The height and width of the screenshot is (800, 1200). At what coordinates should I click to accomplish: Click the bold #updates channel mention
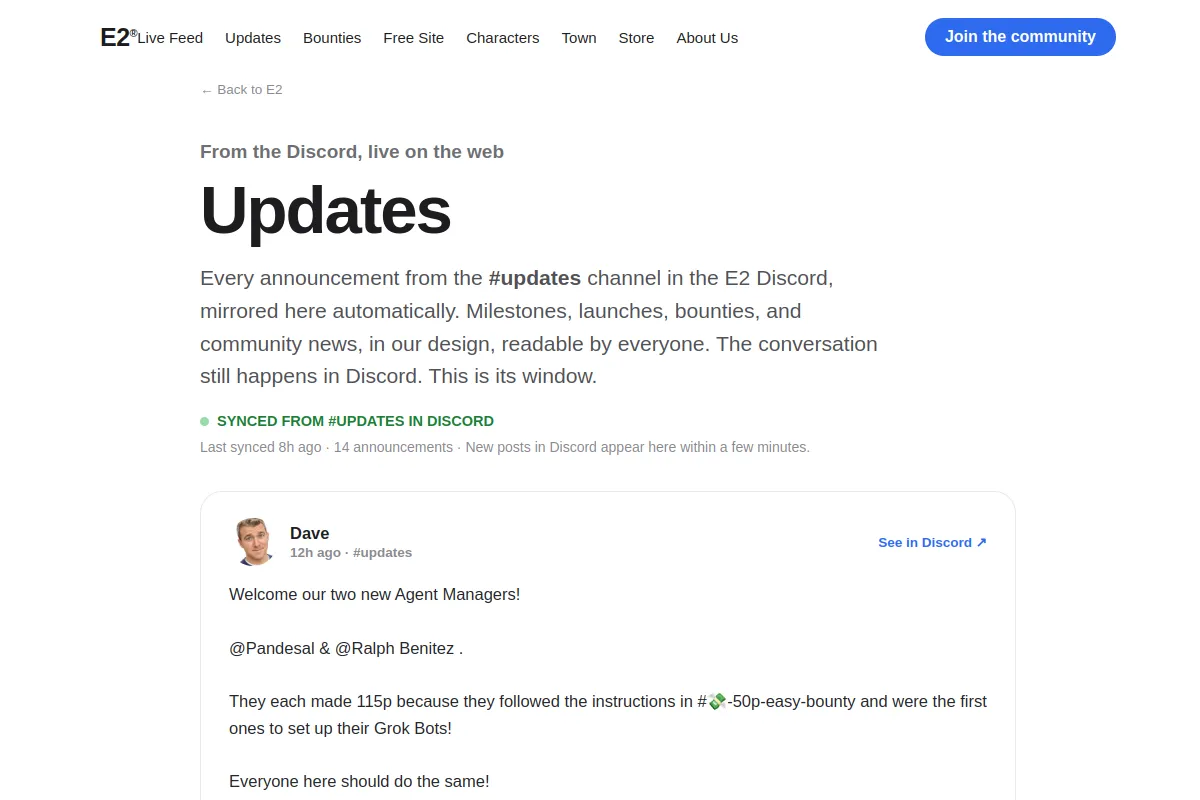[534, 278]
